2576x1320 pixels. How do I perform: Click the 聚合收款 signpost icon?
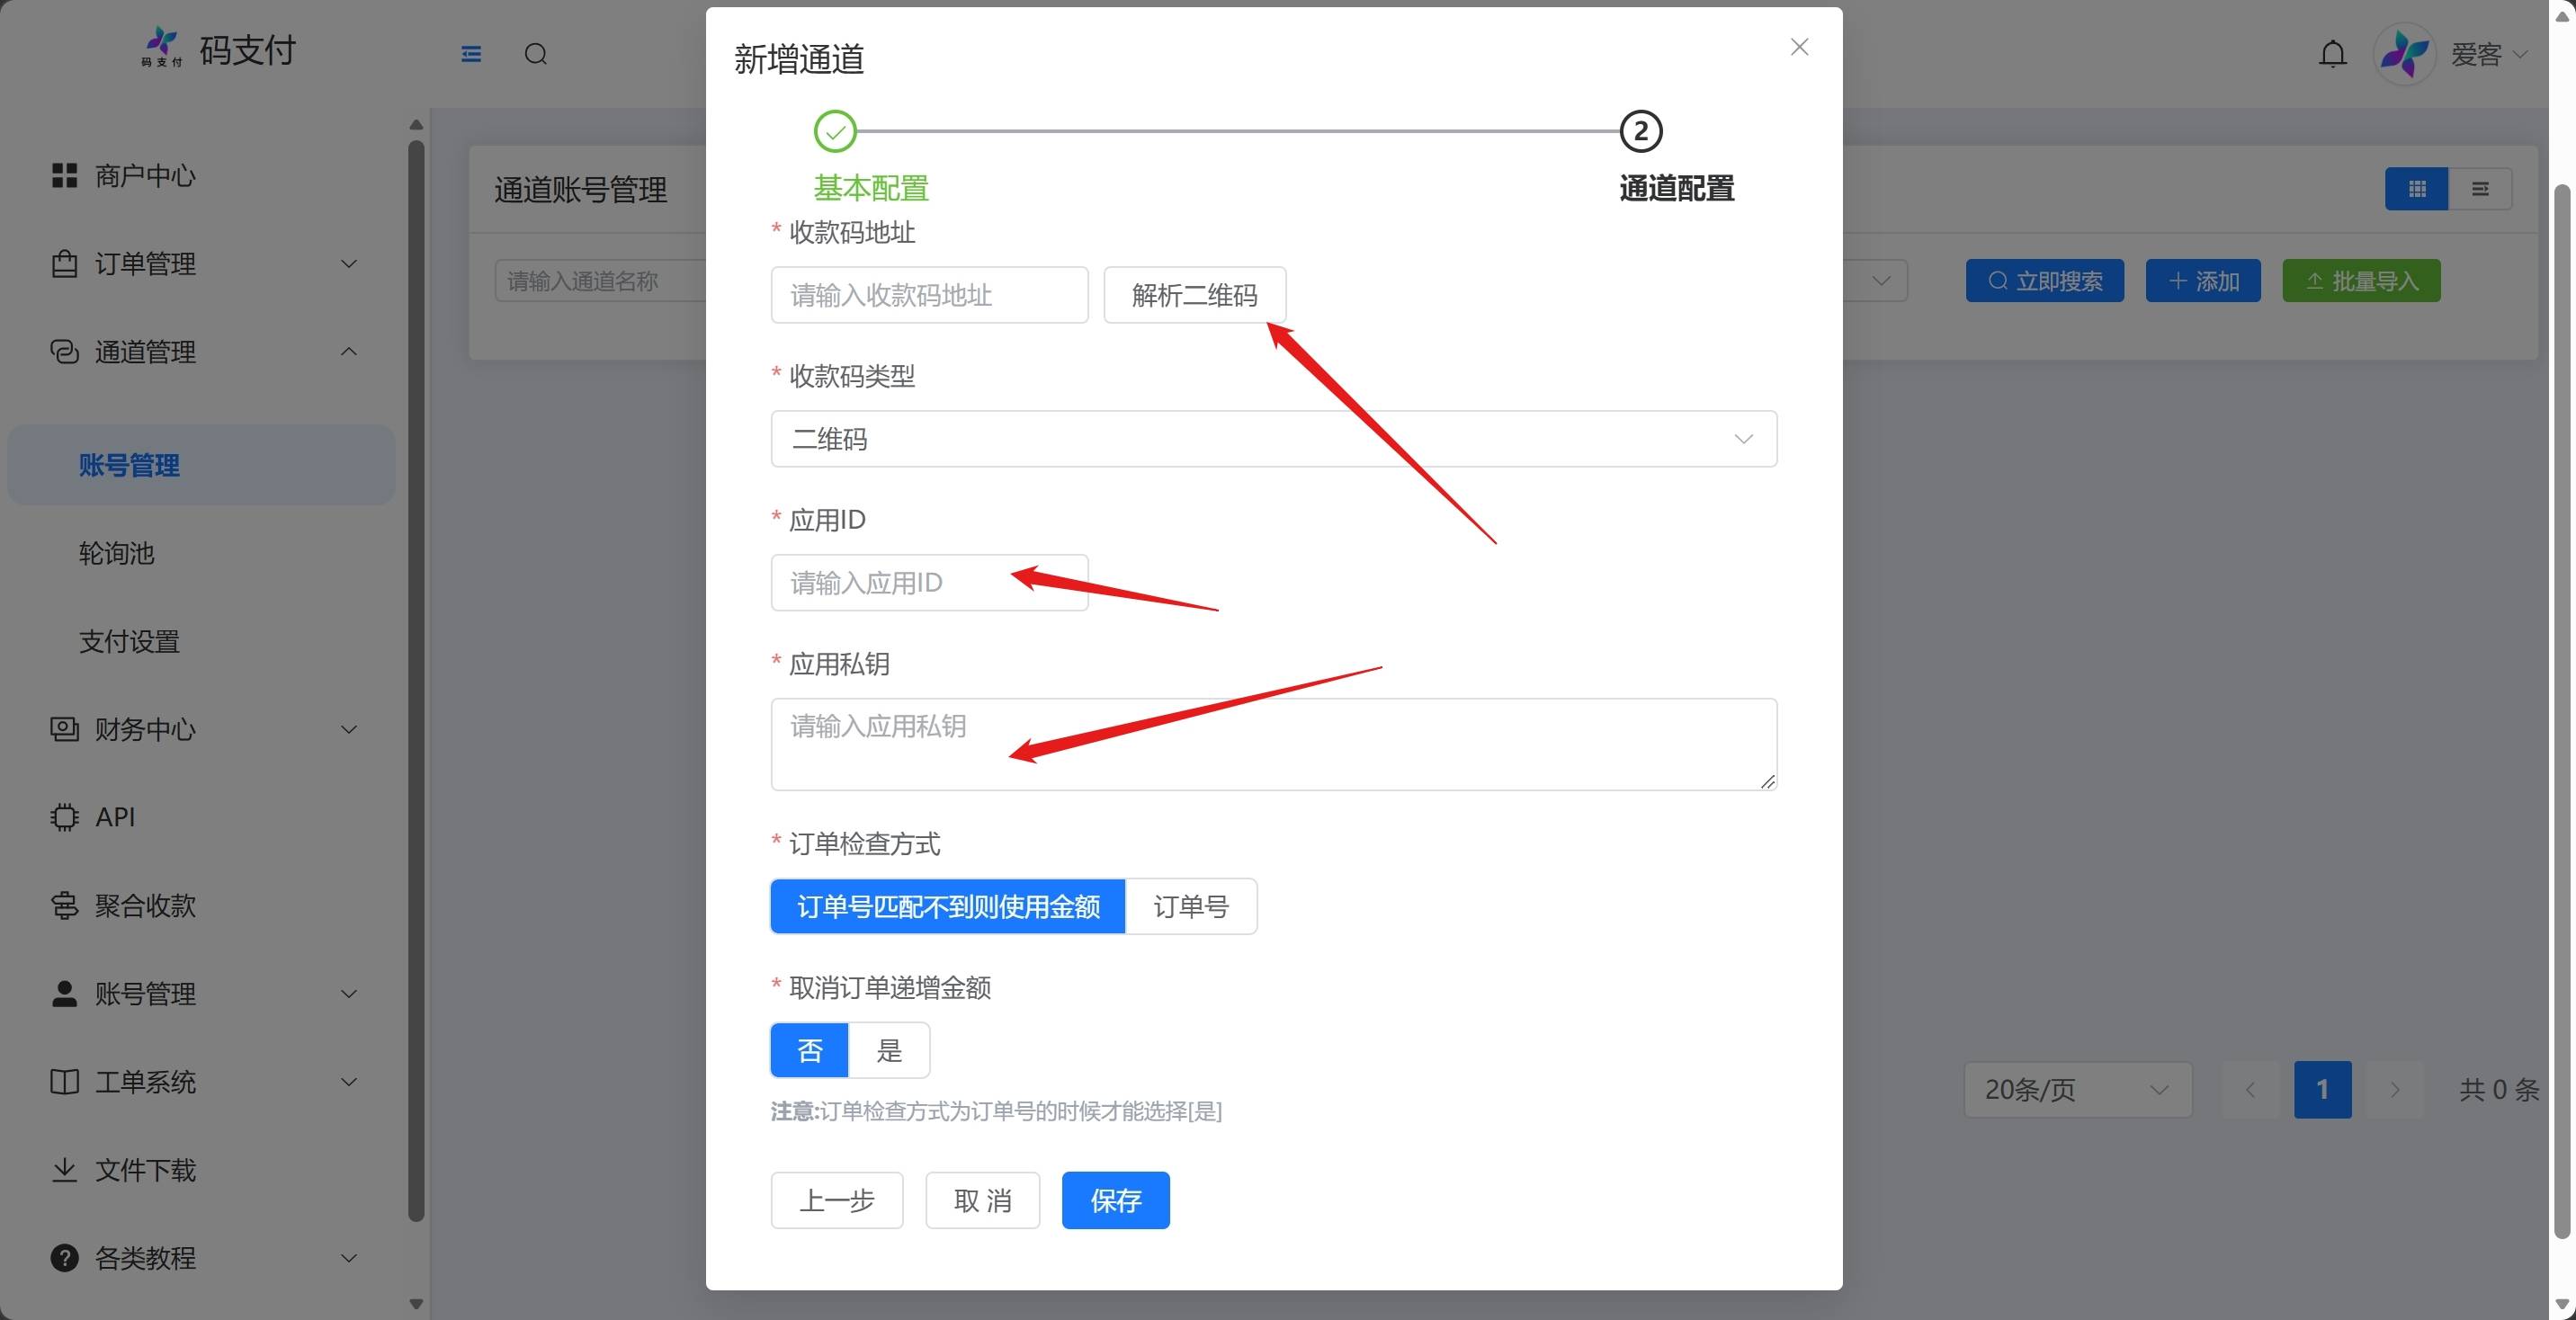click(64, 905)
